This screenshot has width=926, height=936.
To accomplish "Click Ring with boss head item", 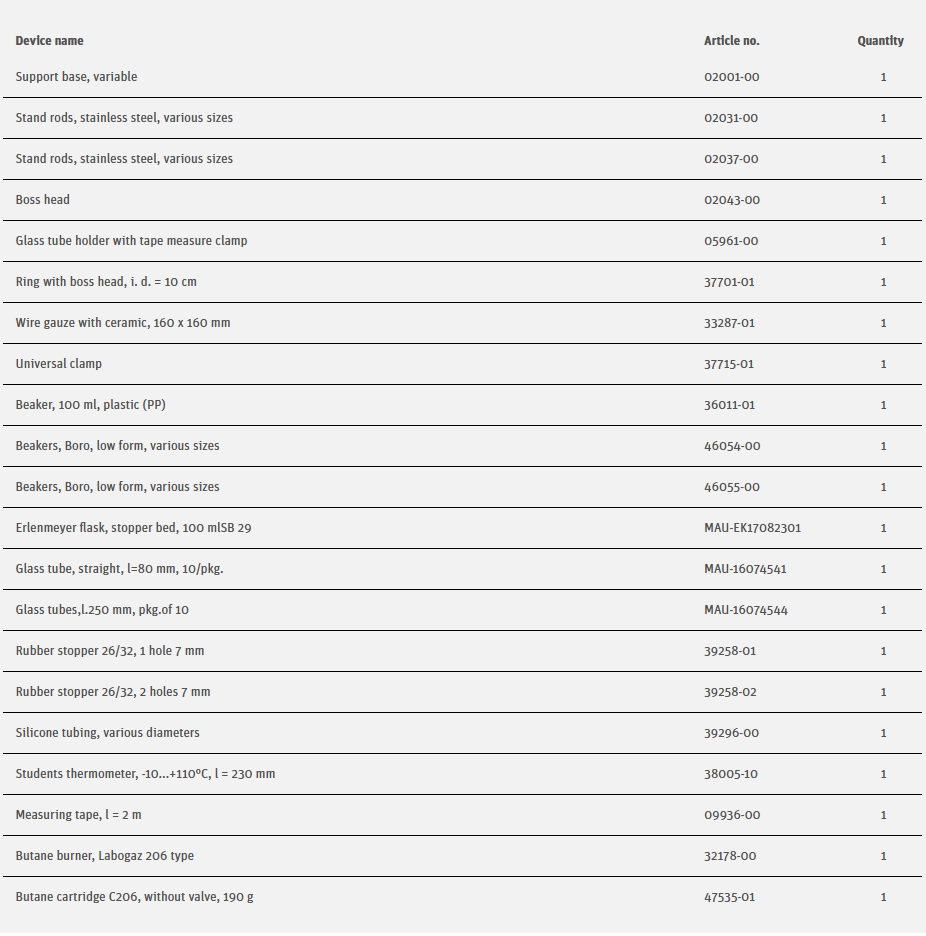I will pos(106,282).
